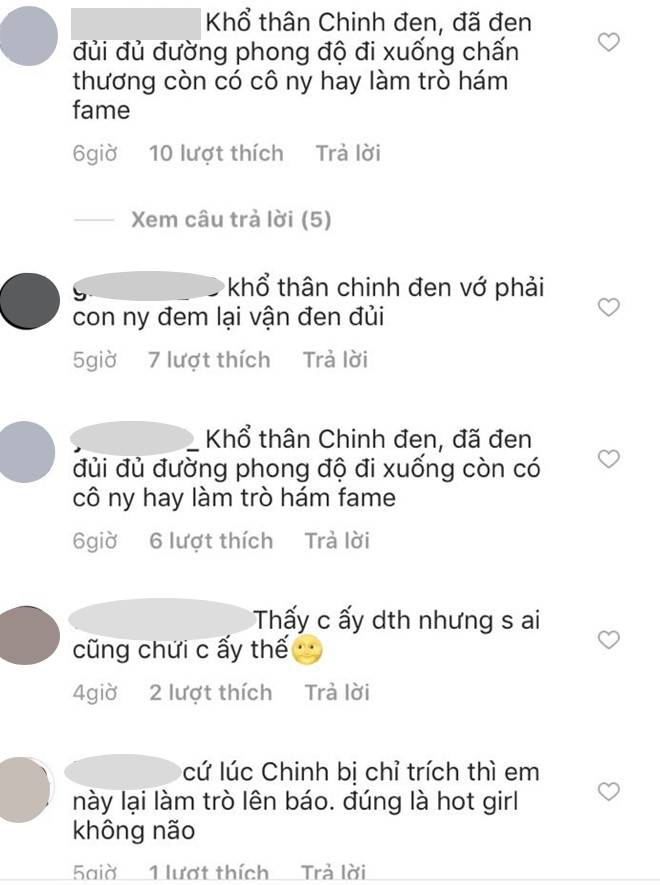Open brownish avatar beside 'Thấy c ấy' comment
660x885 pixels.
29,635
